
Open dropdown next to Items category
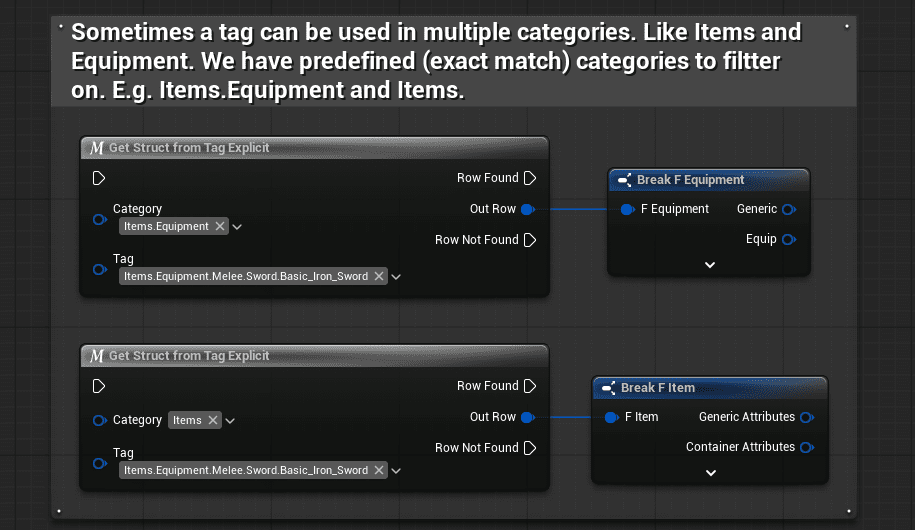coord(230,421)
